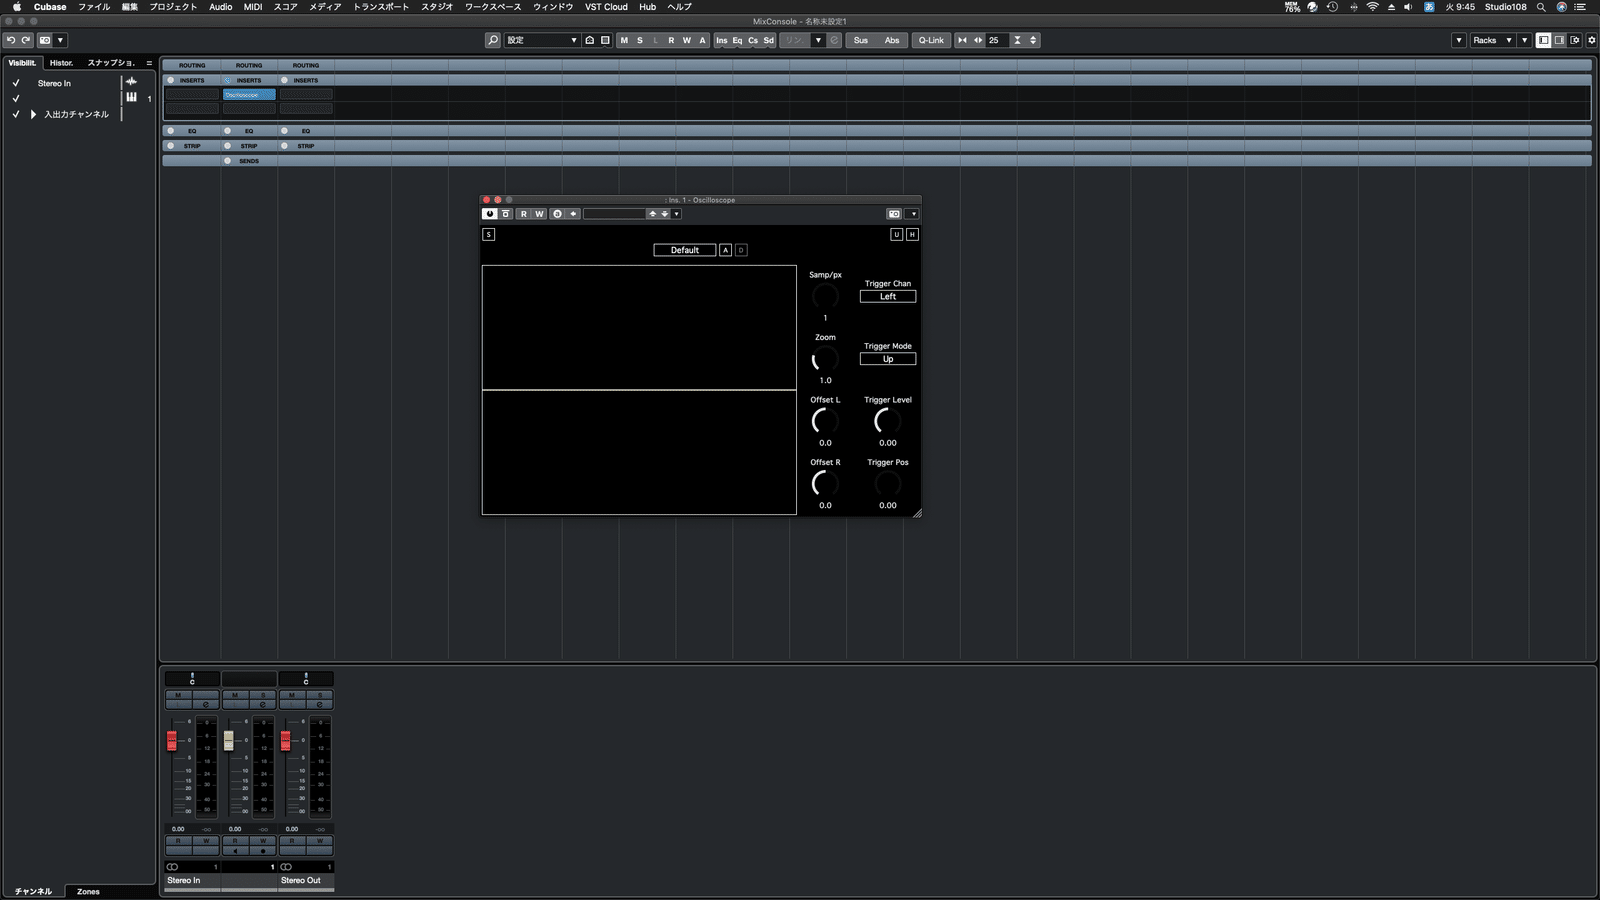The image size is (1600, 900).
Task: Click the Offset R knob
Action: point(825,484)
